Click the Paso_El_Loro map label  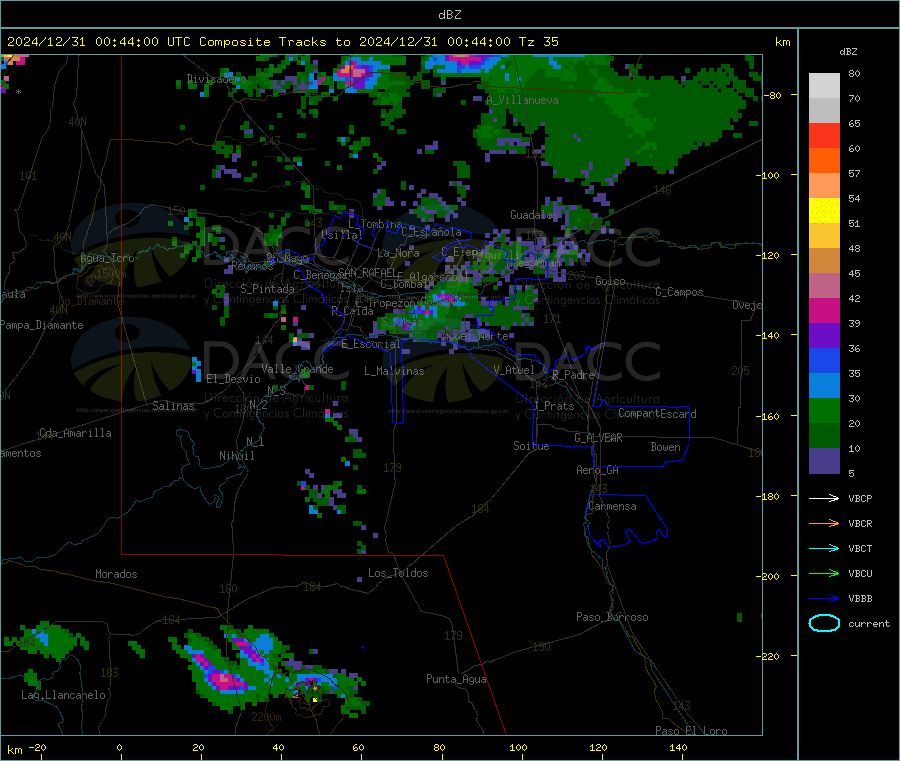691,731
